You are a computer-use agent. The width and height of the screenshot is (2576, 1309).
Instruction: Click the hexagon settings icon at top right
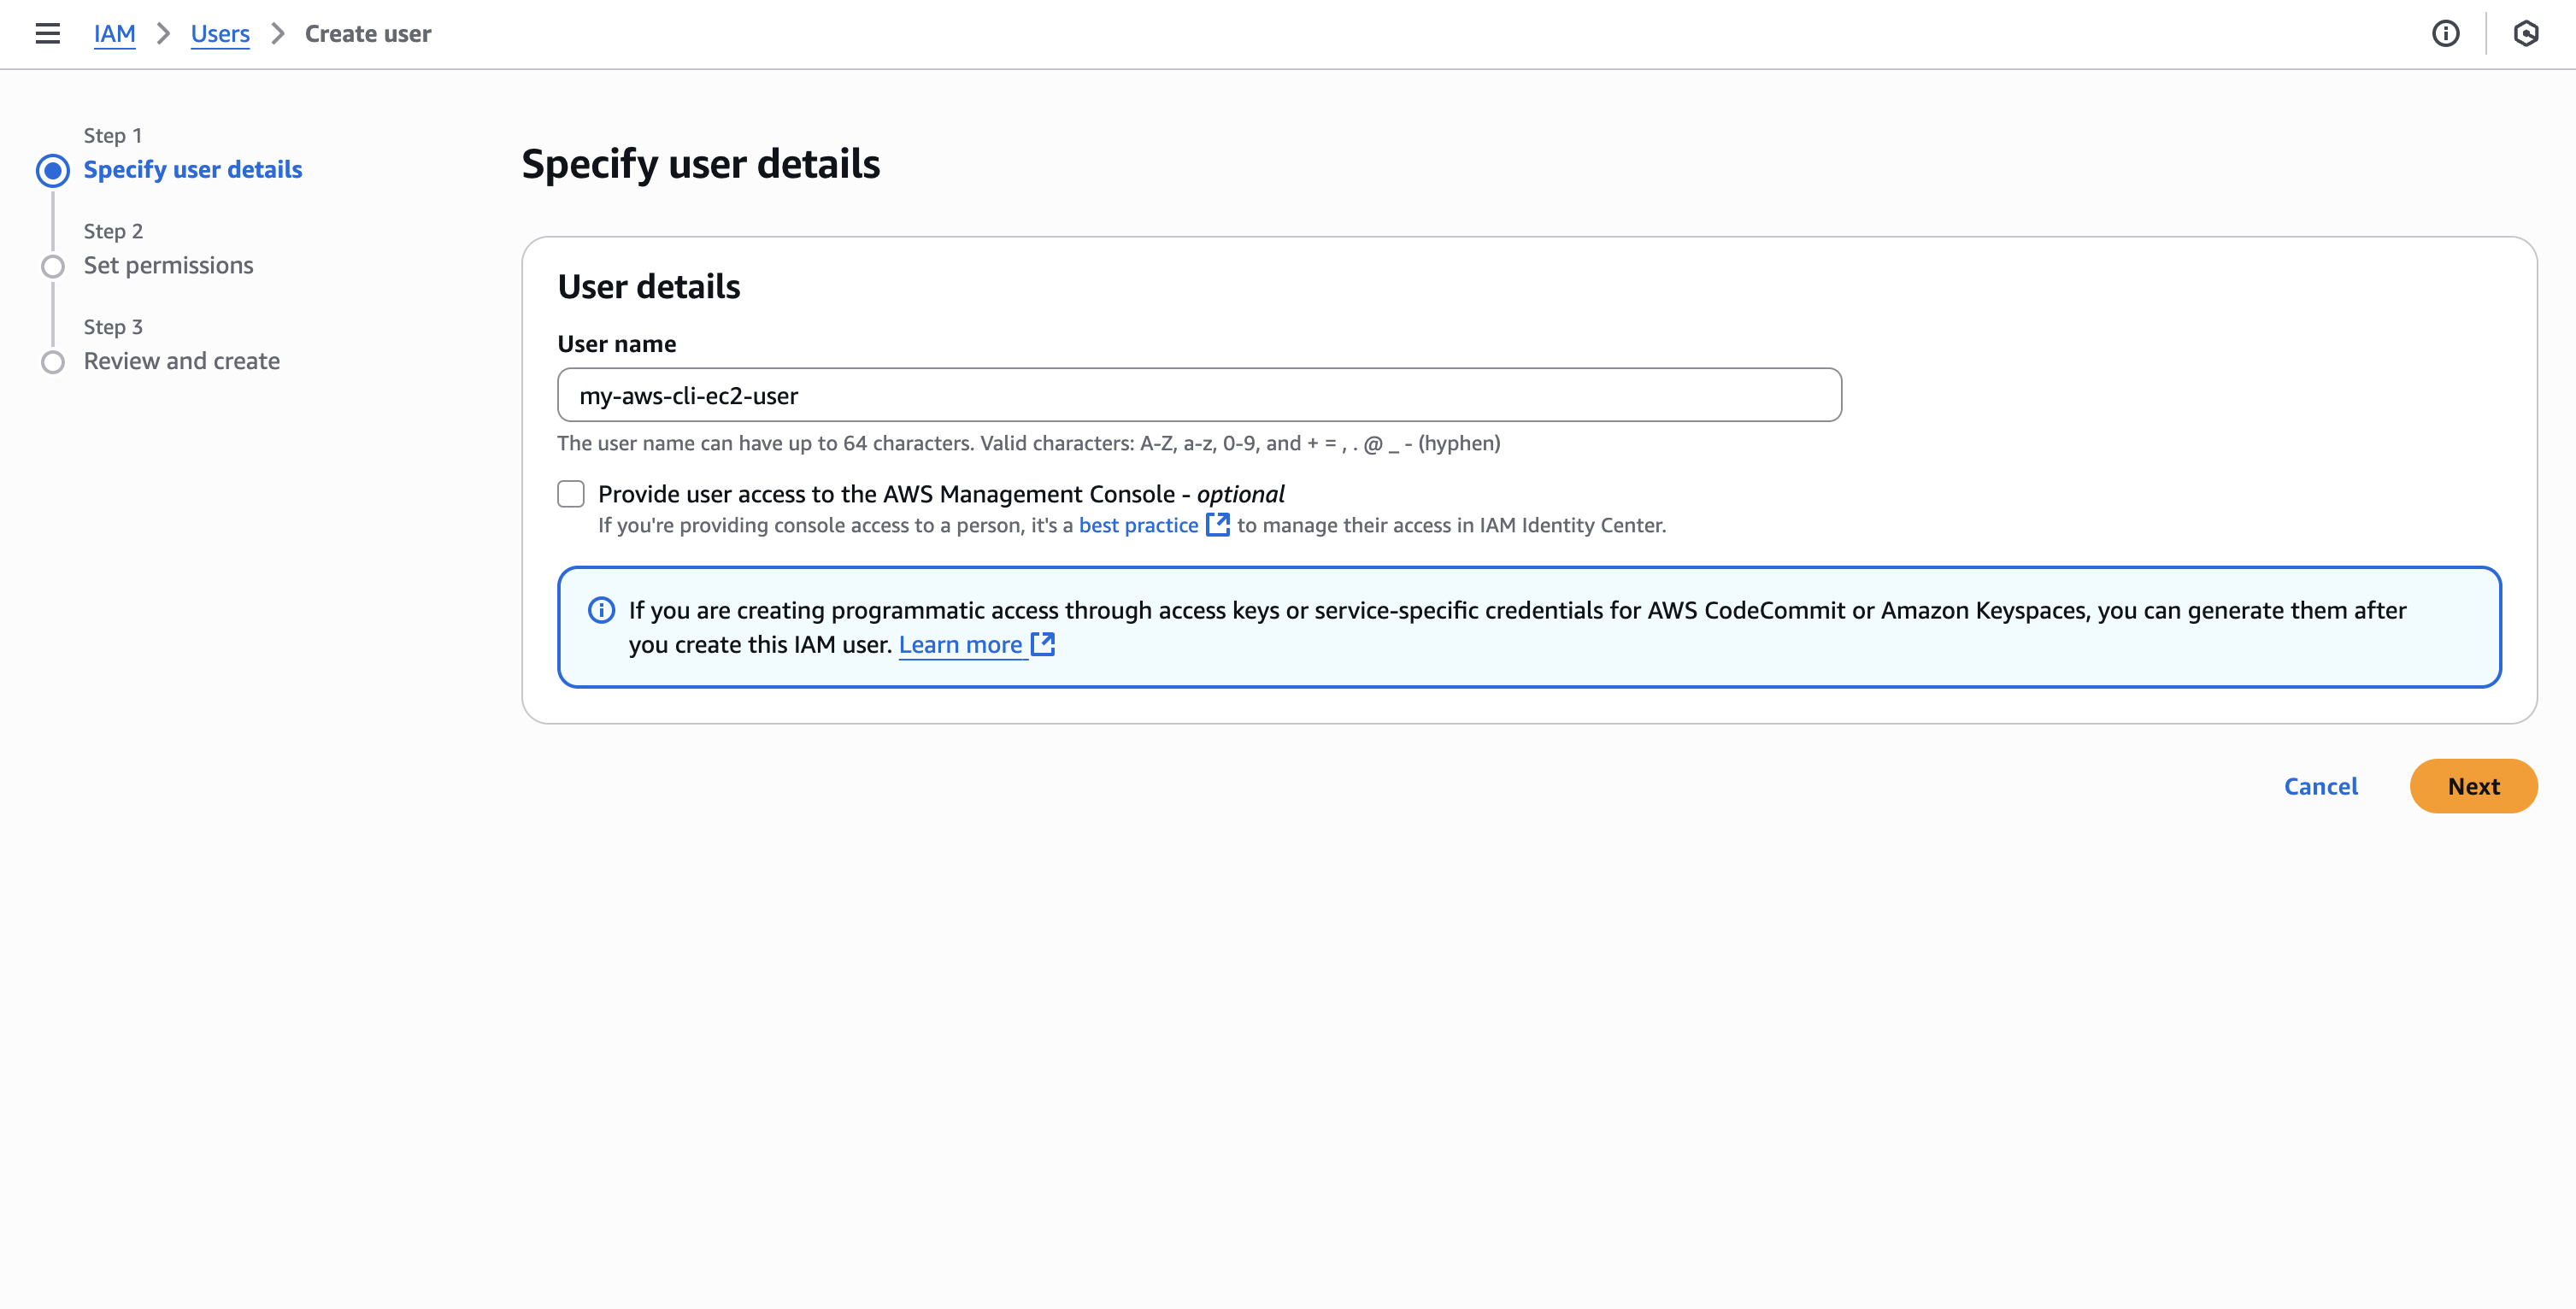[2525, 34]
